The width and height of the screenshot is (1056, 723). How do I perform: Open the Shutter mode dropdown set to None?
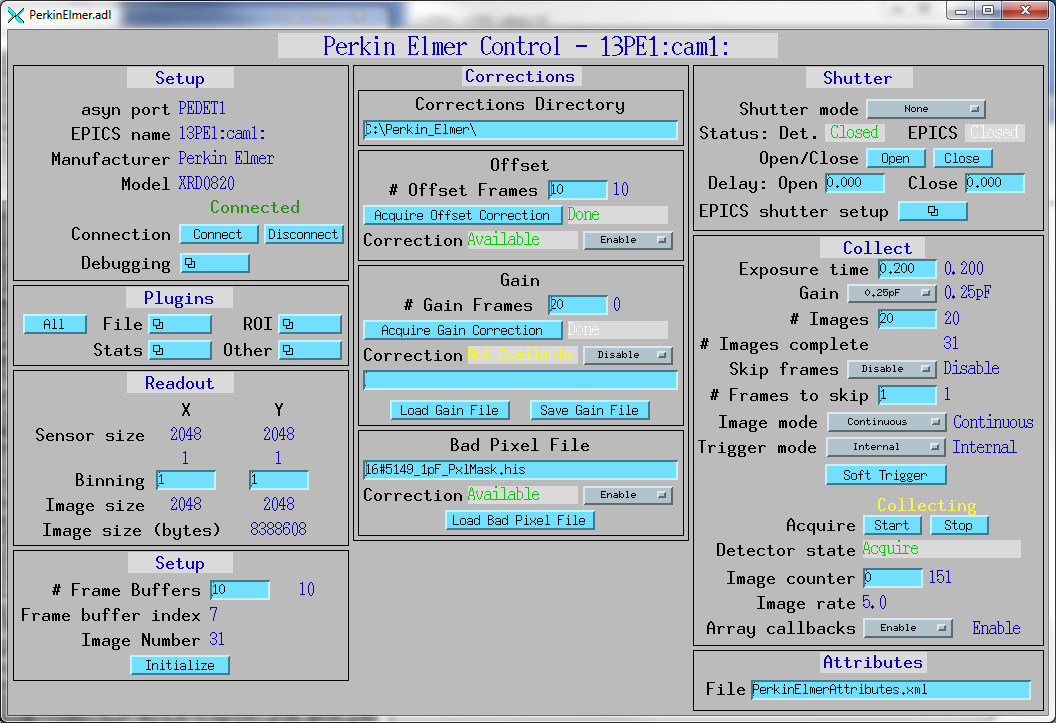(926, 109)
